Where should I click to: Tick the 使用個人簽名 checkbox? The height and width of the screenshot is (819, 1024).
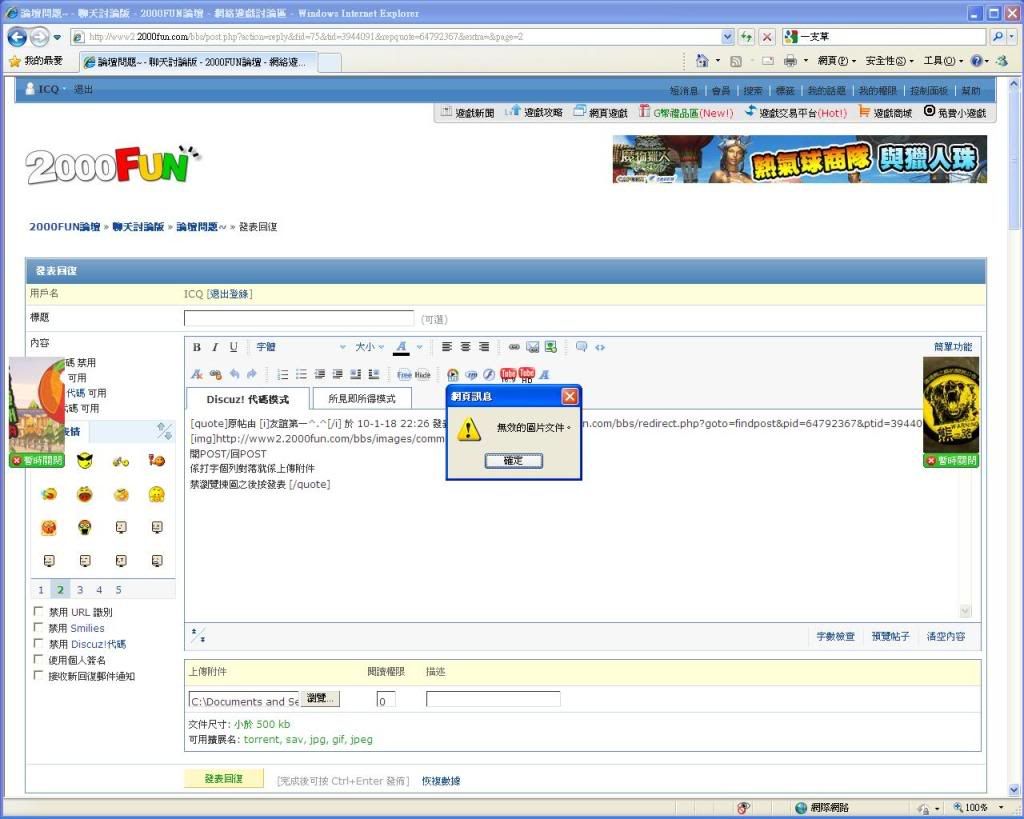click(39, 660)
